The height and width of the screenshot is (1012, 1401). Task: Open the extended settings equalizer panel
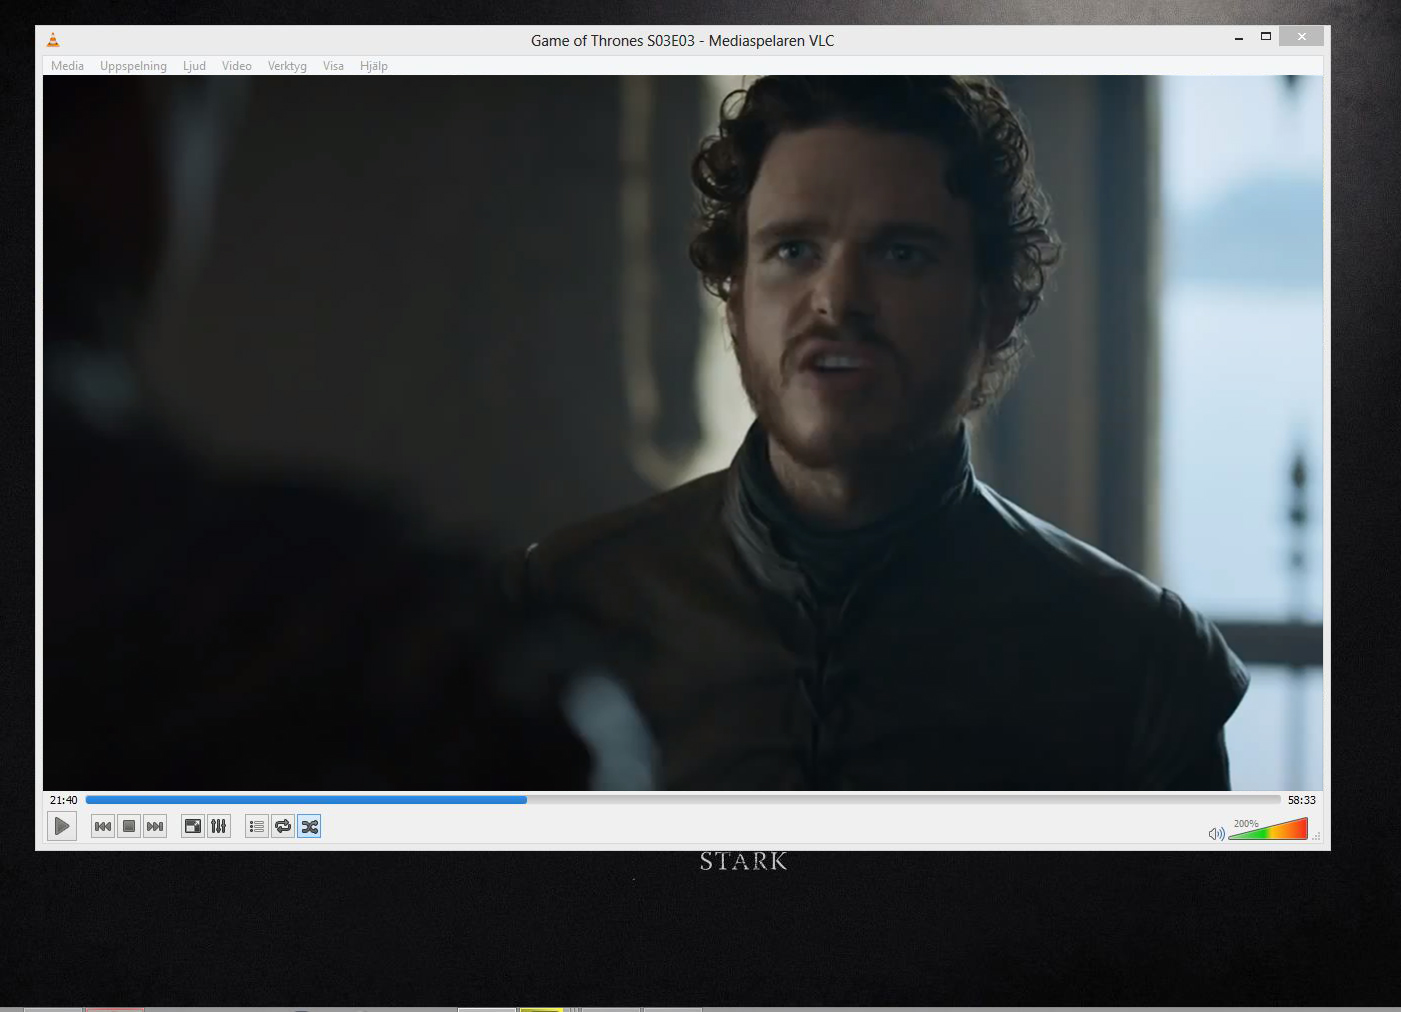click(218, 826)
